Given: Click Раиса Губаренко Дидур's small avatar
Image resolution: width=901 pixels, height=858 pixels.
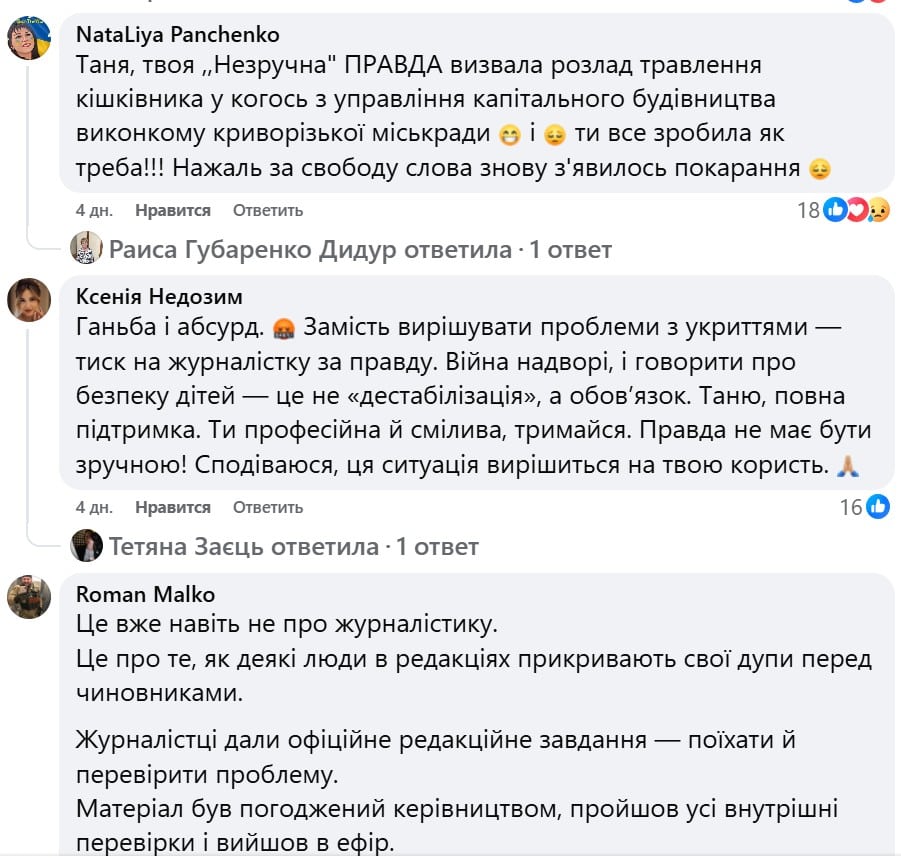Looking at the screenshot, I should (x=86, y=248).
